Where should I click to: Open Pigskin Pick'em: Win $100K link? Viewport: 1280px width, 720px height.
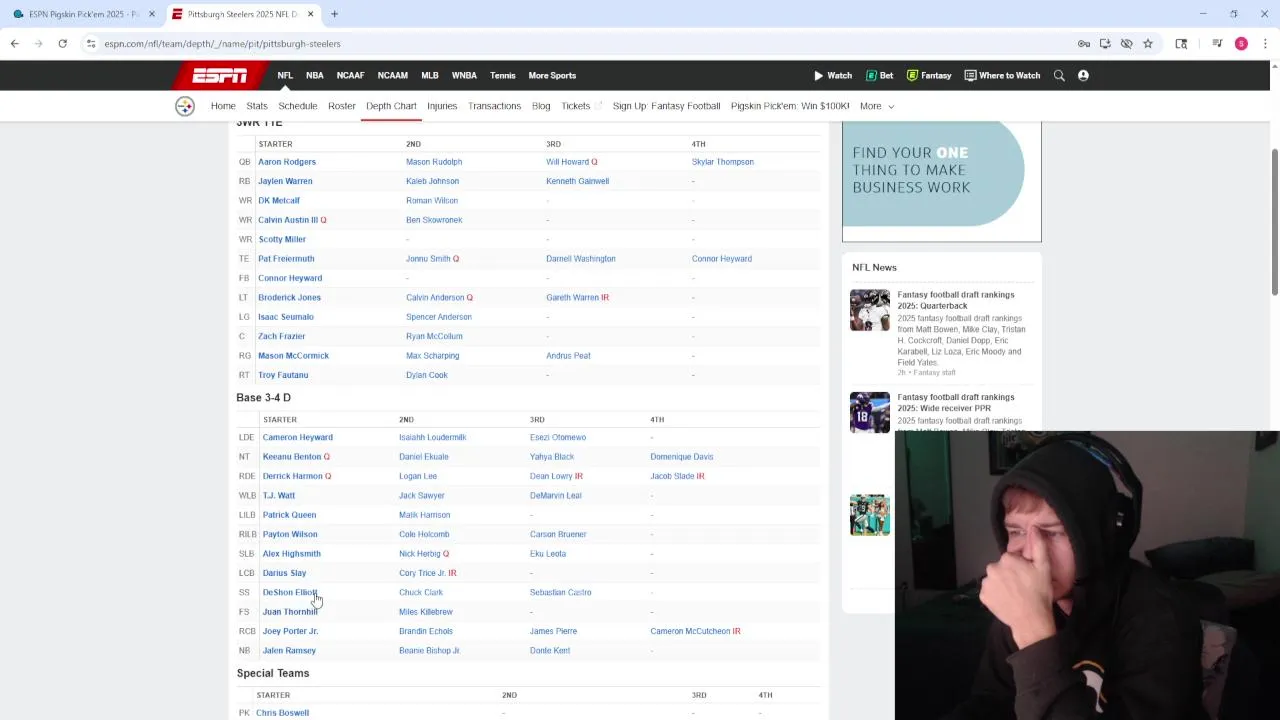click(790, 106)
